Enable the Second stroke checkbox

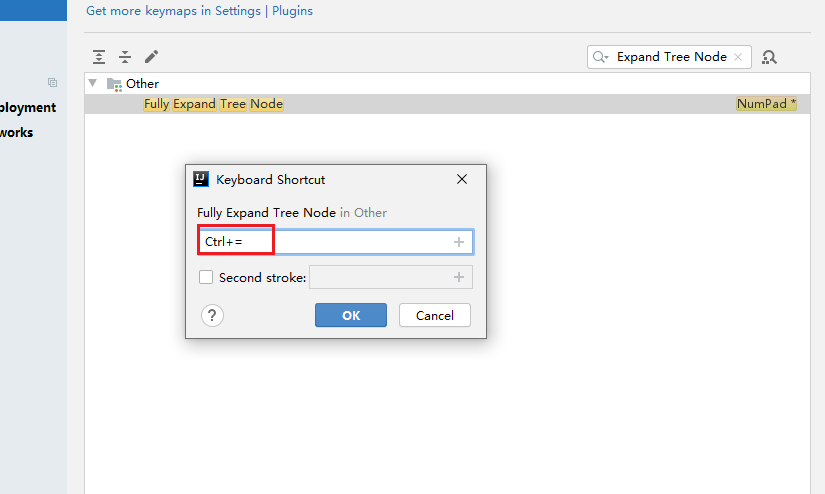pyautogui.click(x=206, y=277)
